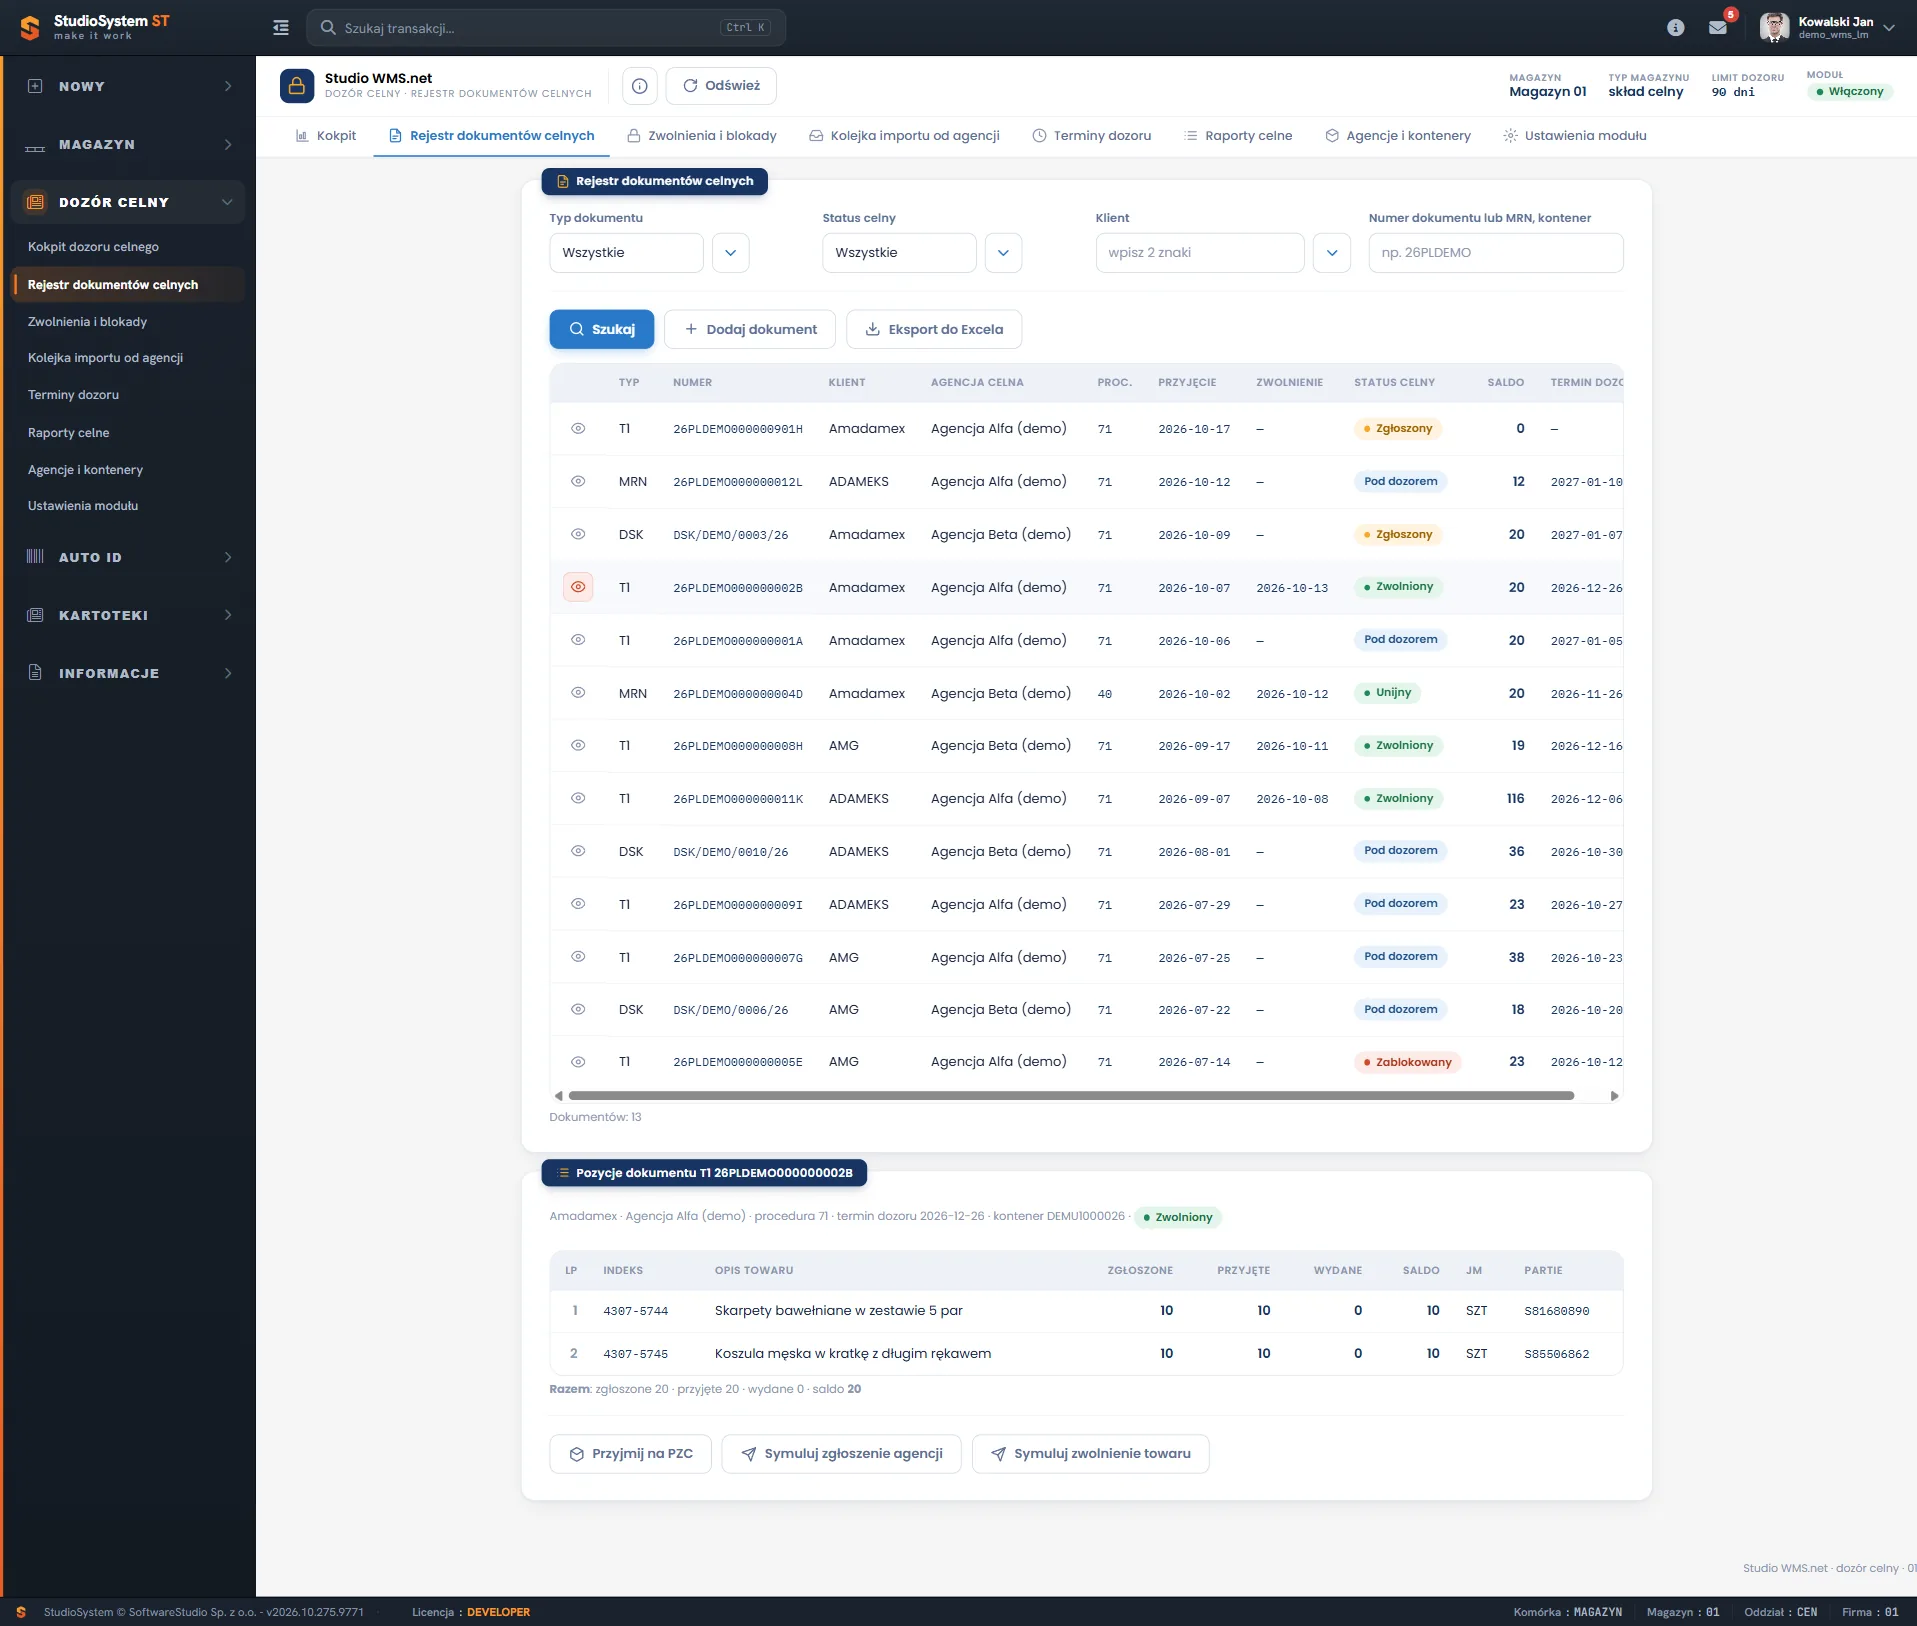Screen dimensions: 1917x1626
Task: Click the Informacje document icon
Action: [35, 673]
